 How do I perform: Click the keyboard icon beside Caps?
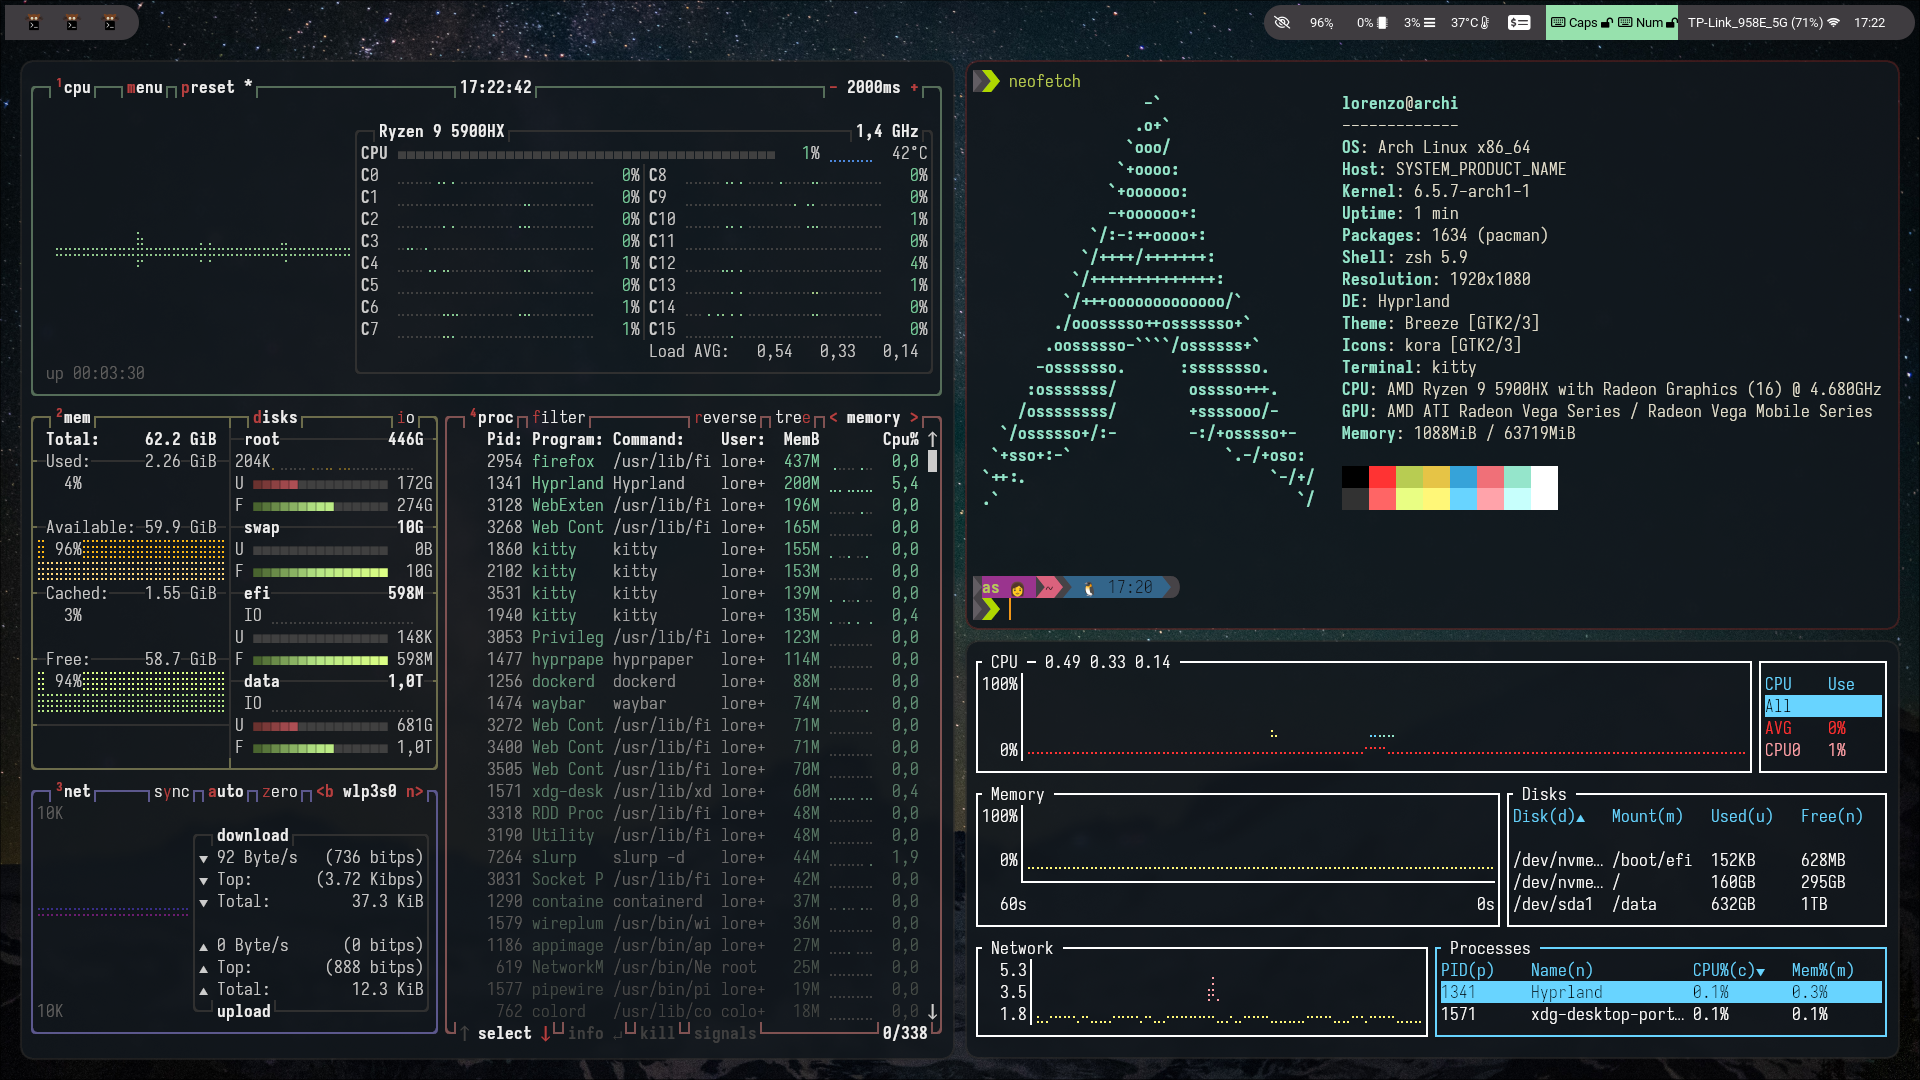coord(1558,22)
